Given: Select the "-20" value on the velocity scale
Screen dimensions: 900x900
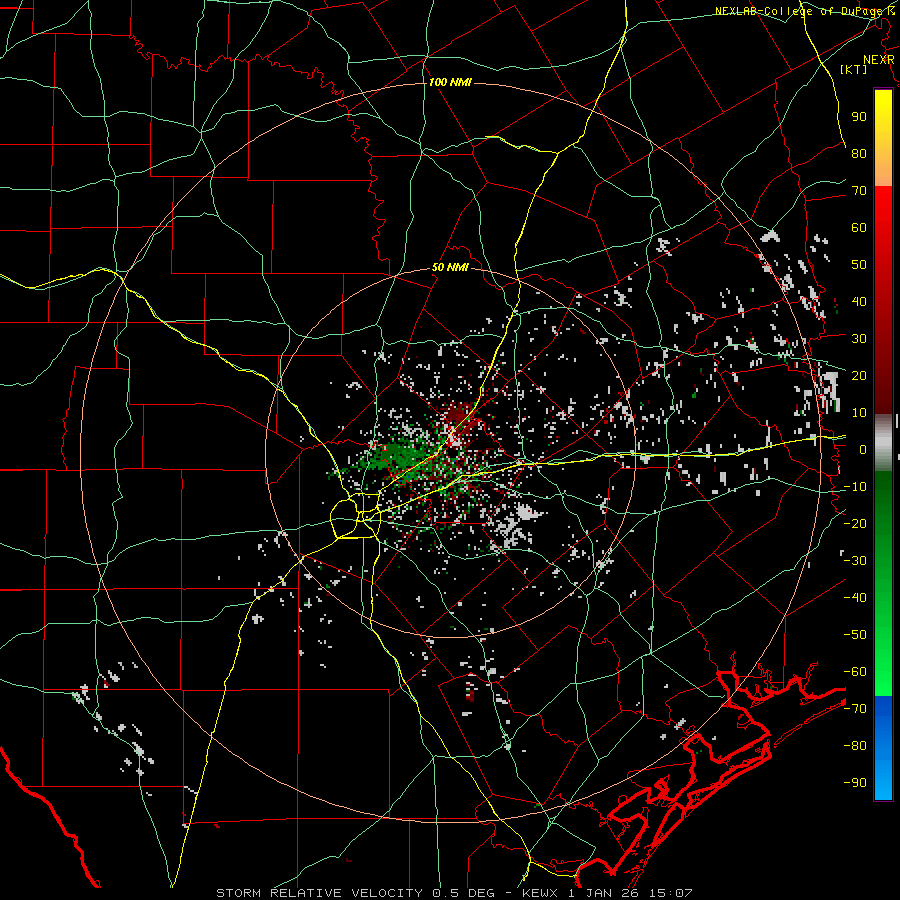Looking at the screenshot, I should point(855,523).
